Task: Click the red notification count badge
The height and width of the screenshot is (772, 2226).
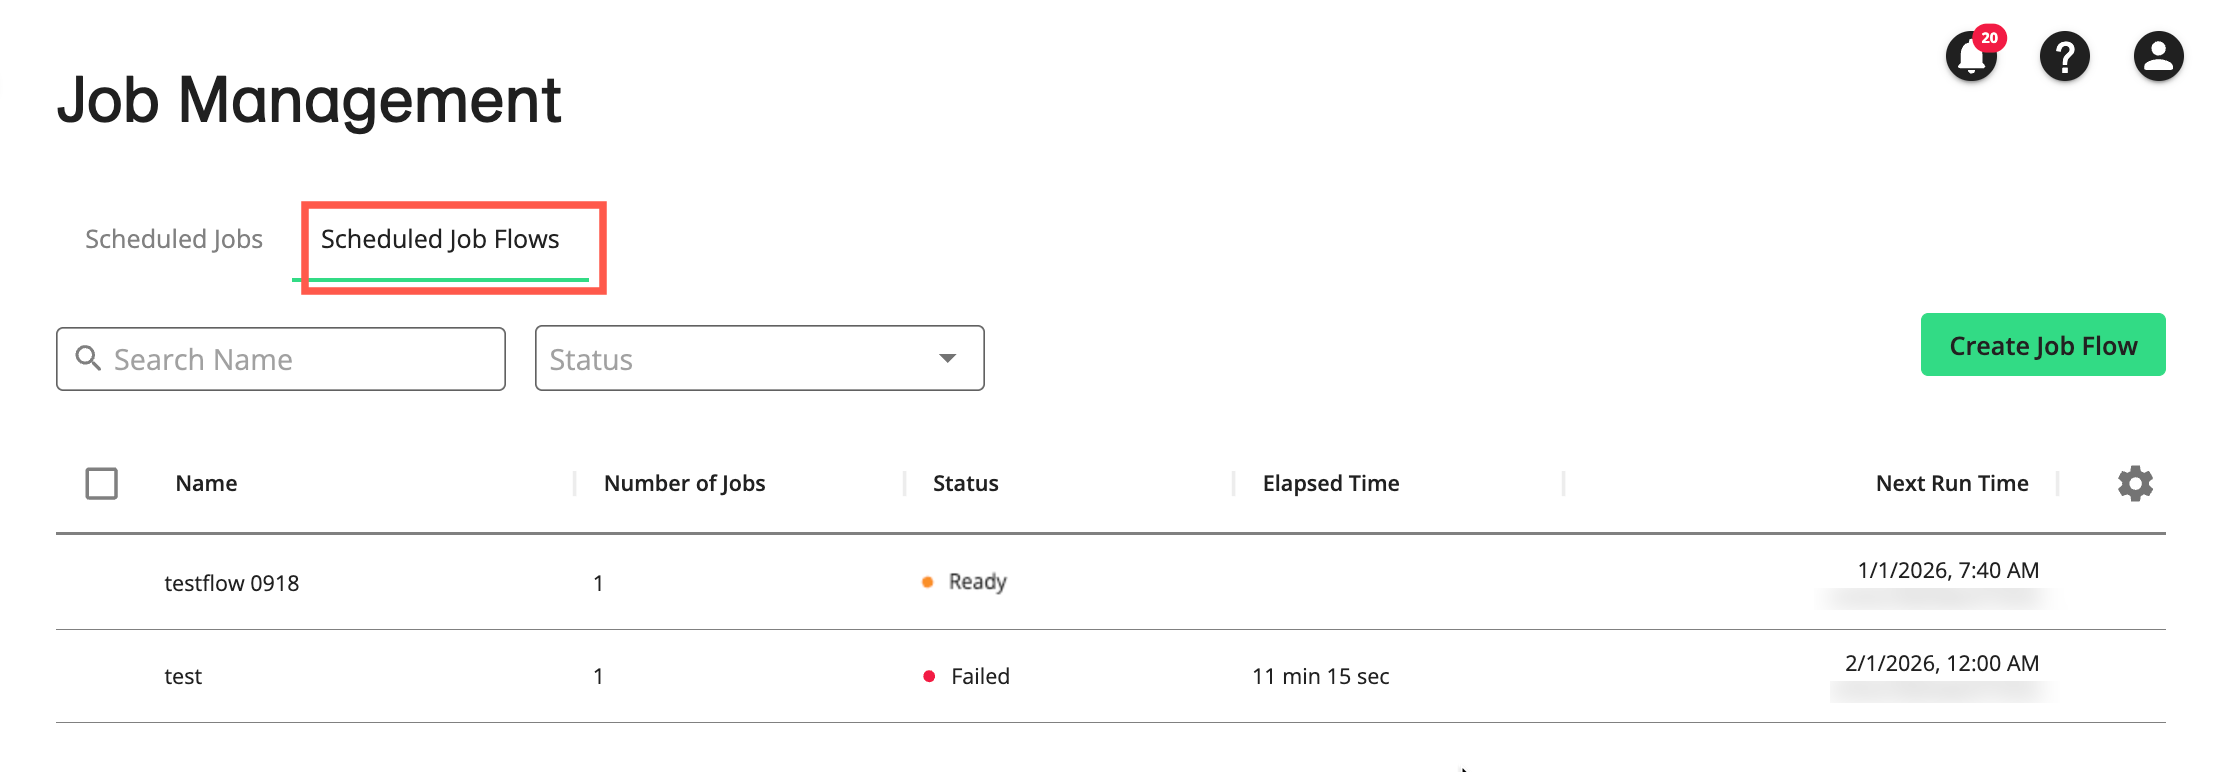Action: coord(1990,38)
